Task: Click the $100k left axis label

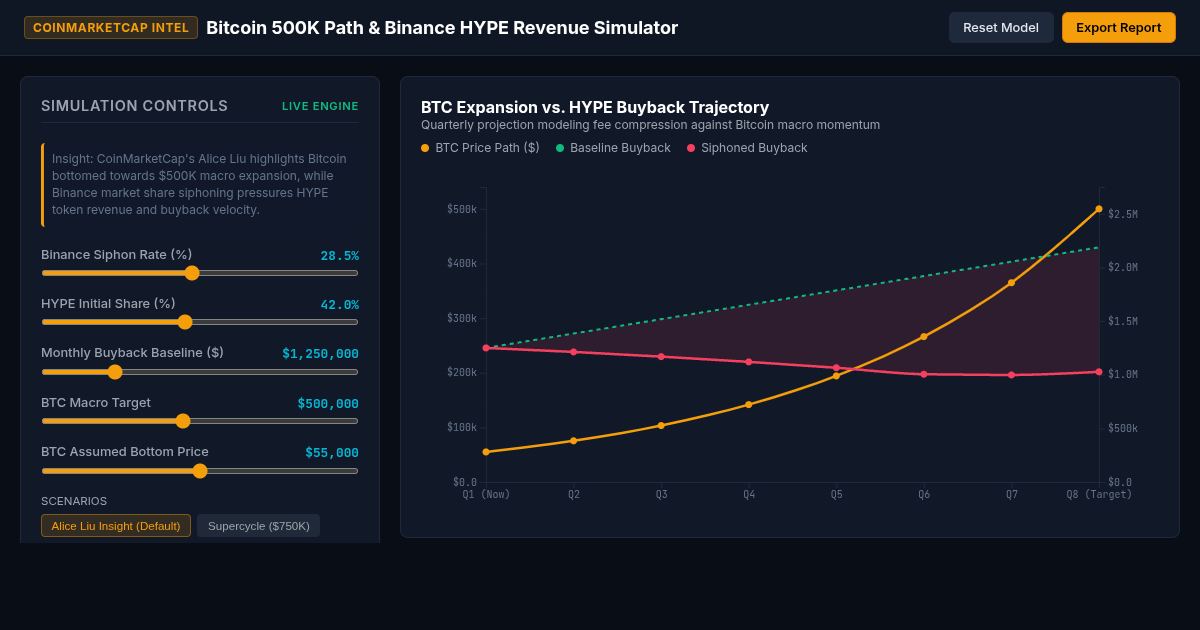Action: (462, 427)
